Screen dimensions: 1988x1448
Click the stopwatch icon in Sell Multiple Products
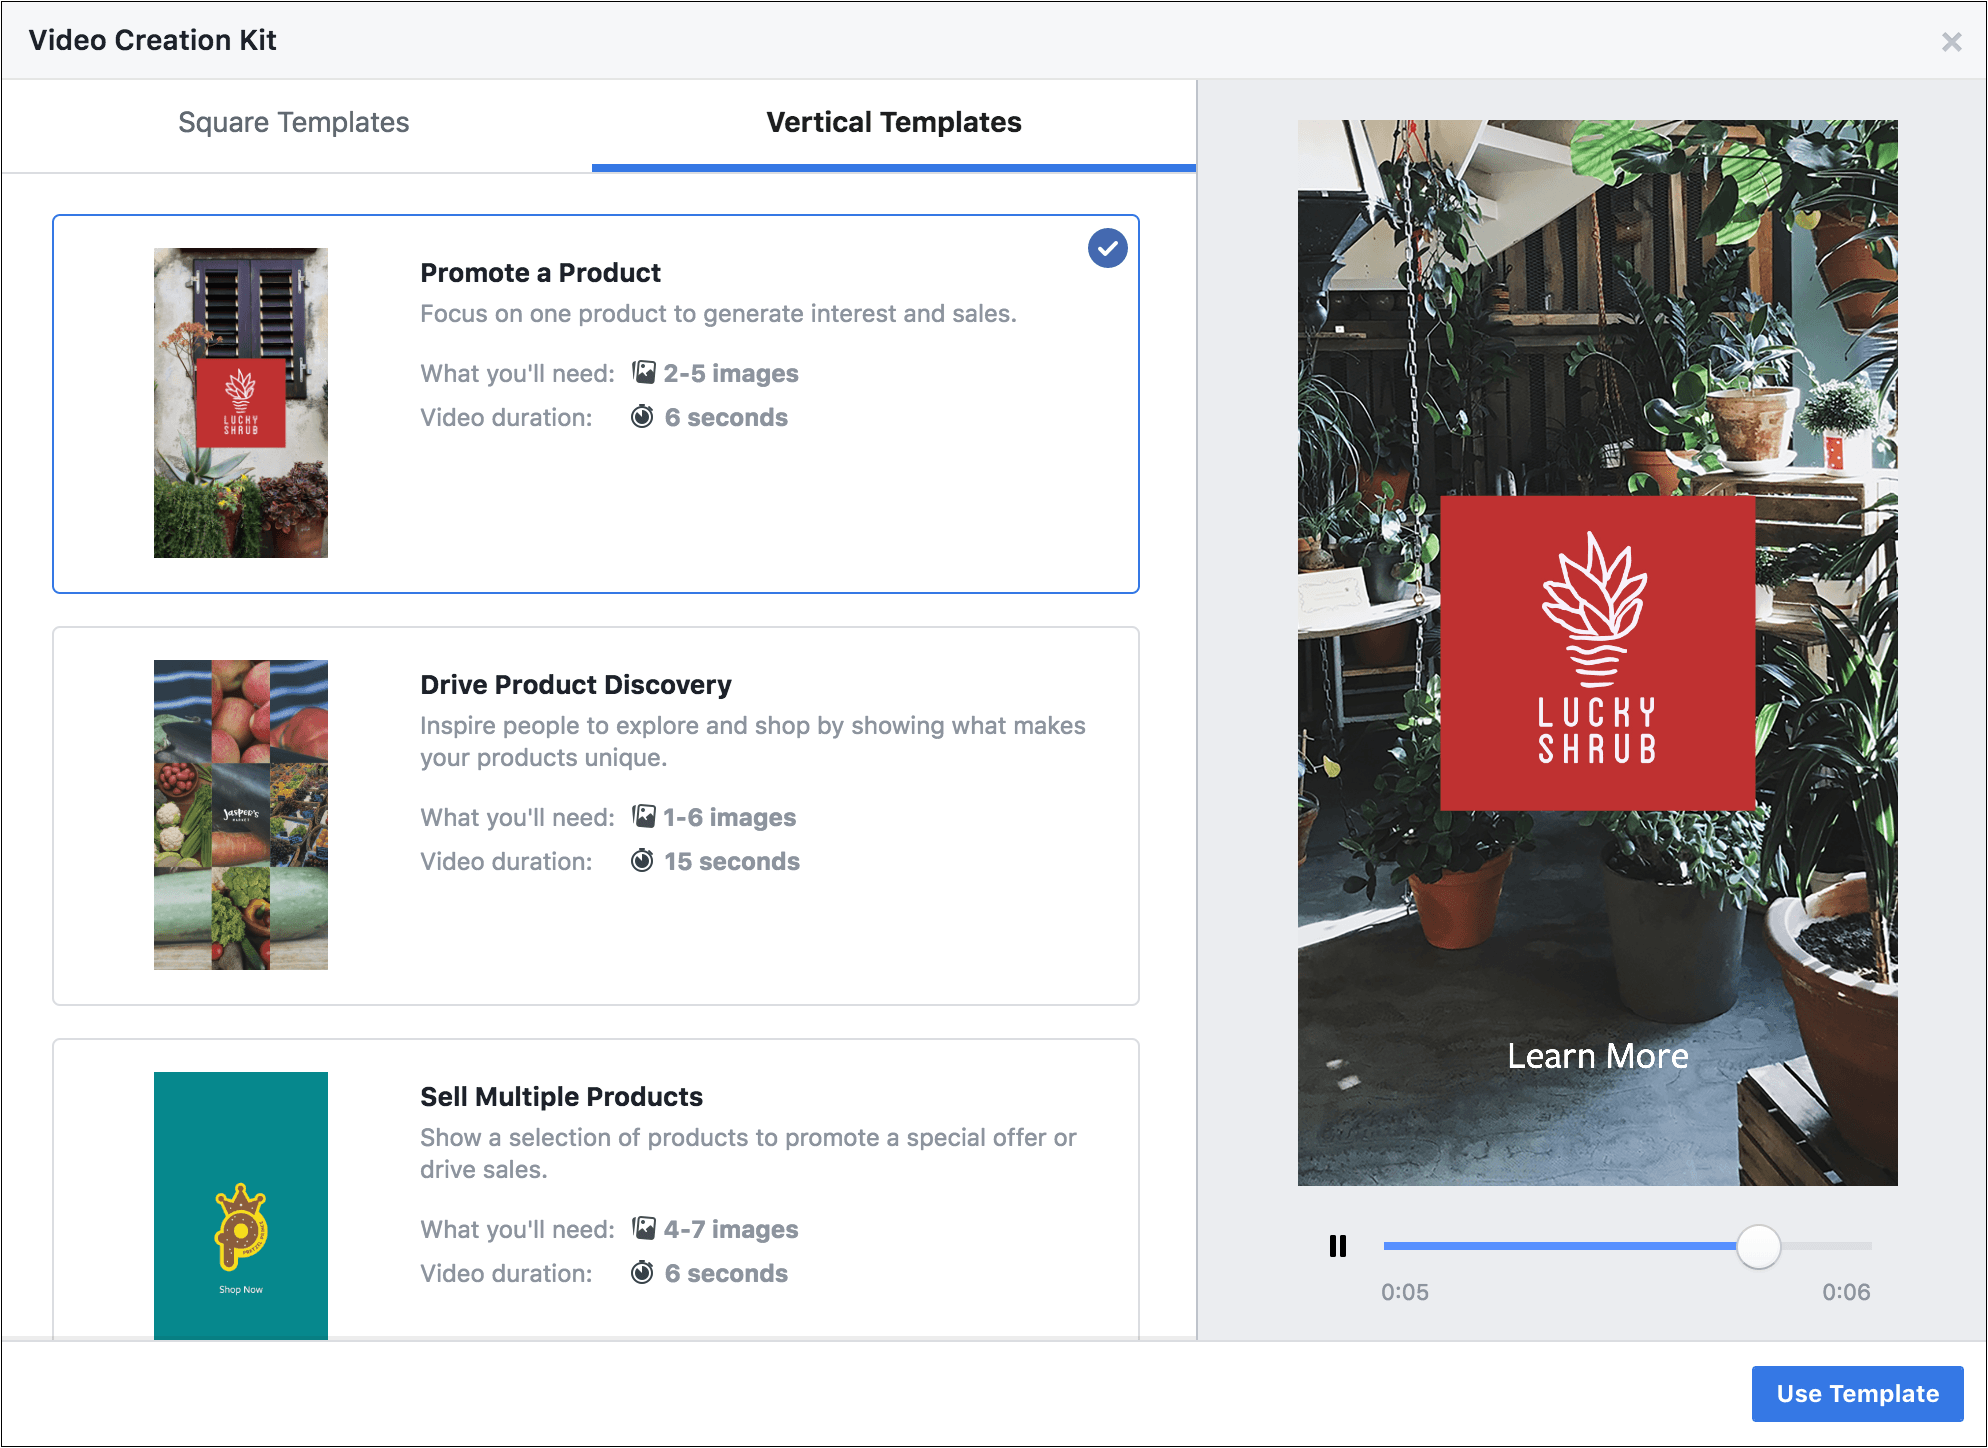pyautogui.click(x=642, y=1273)
